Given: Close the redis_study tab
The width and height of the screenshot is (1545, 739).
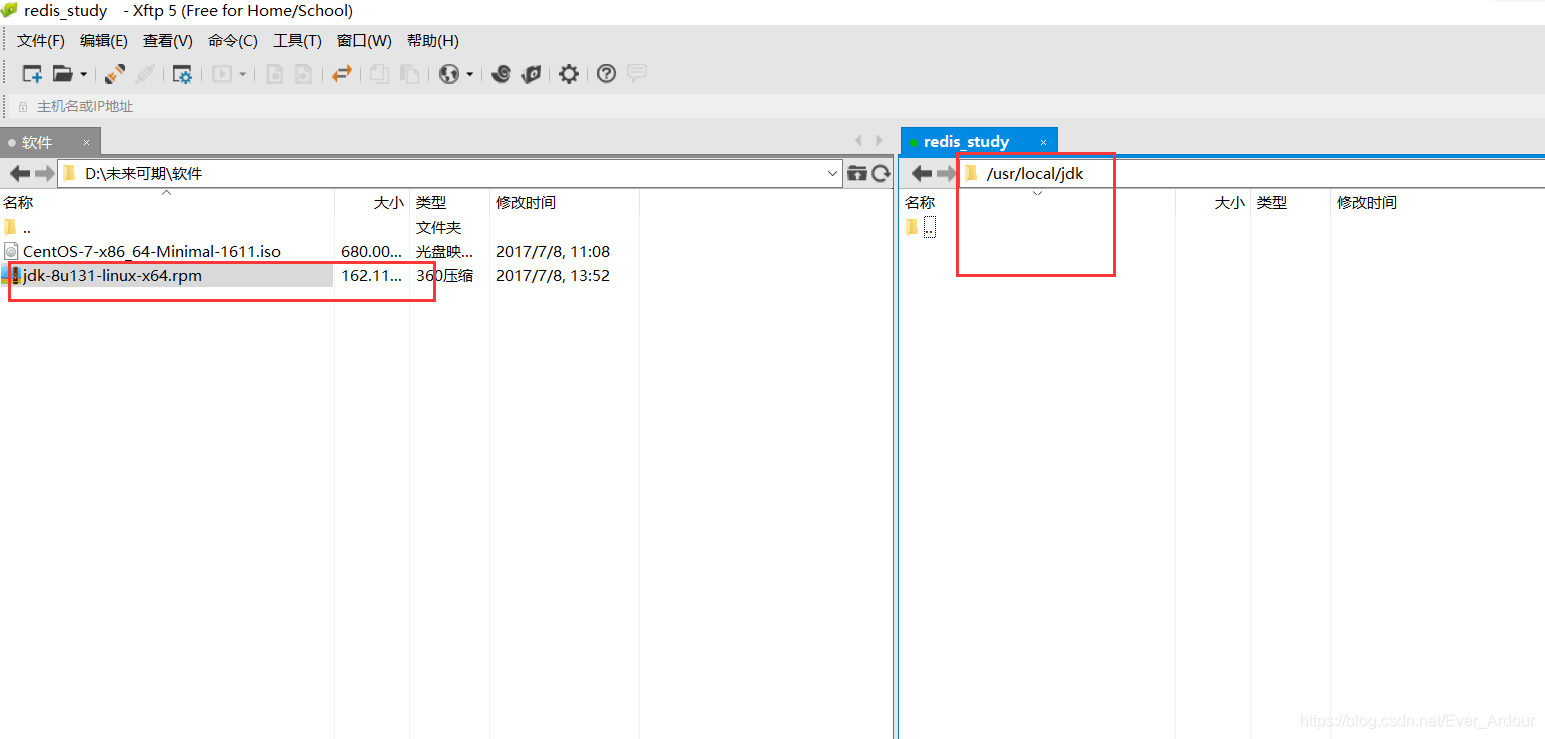Looking at the screenshot, I should (1043, 142).
